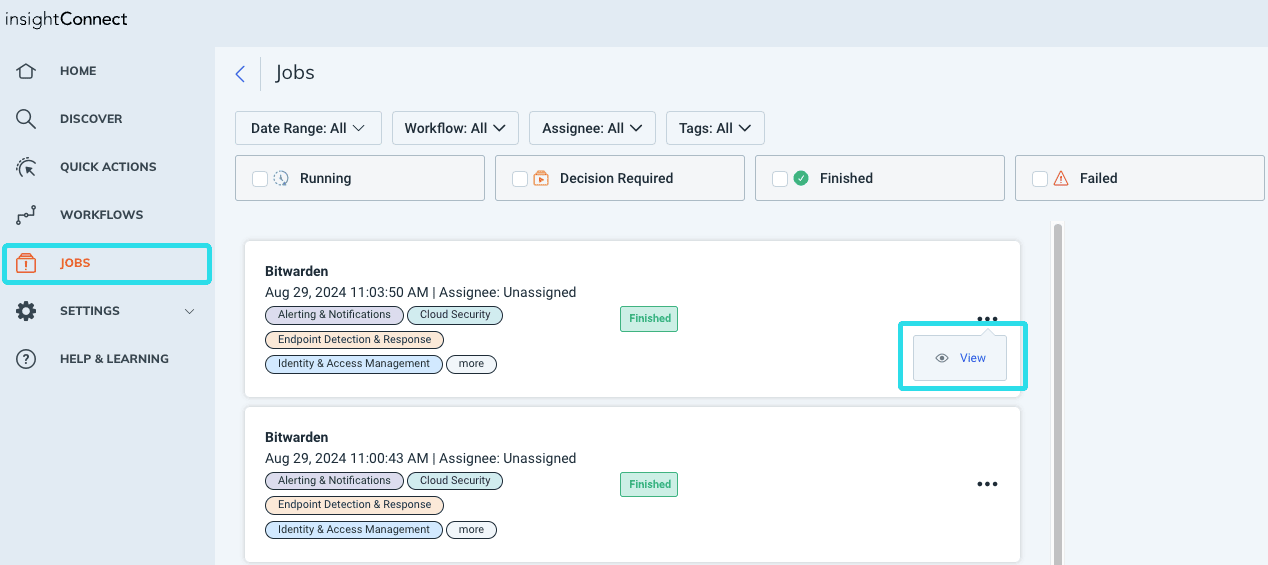Open three-dots menu for 11:00:43 AM job
The image size is (1268, 565).
(987, 484)
